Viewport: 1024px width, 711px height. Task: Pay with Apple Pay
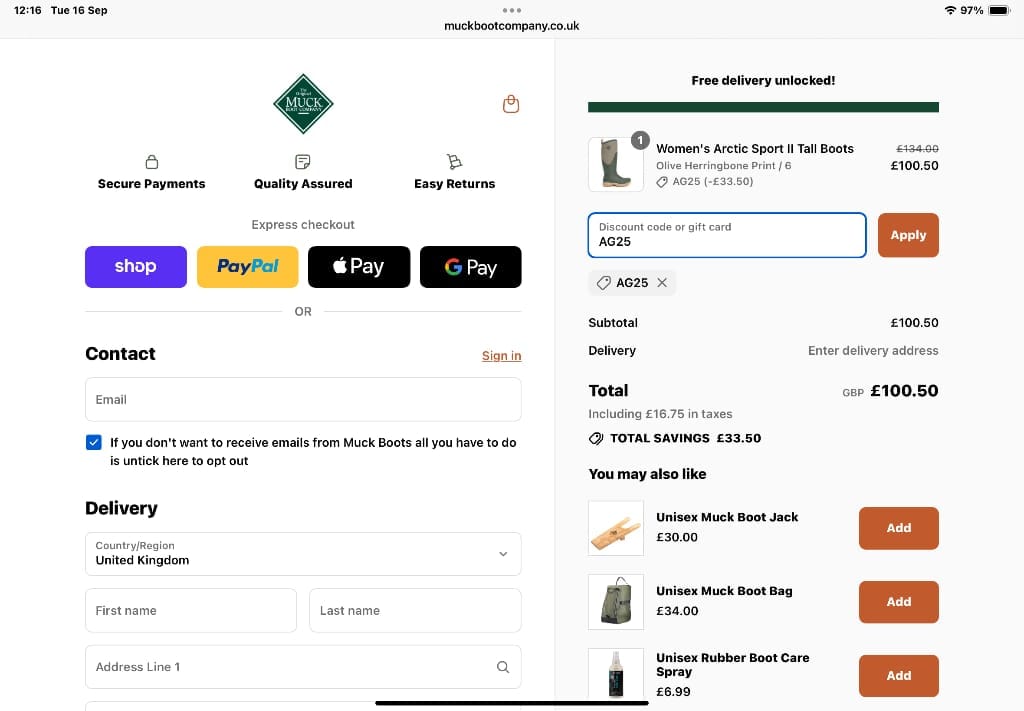click(x=359, y=267)
